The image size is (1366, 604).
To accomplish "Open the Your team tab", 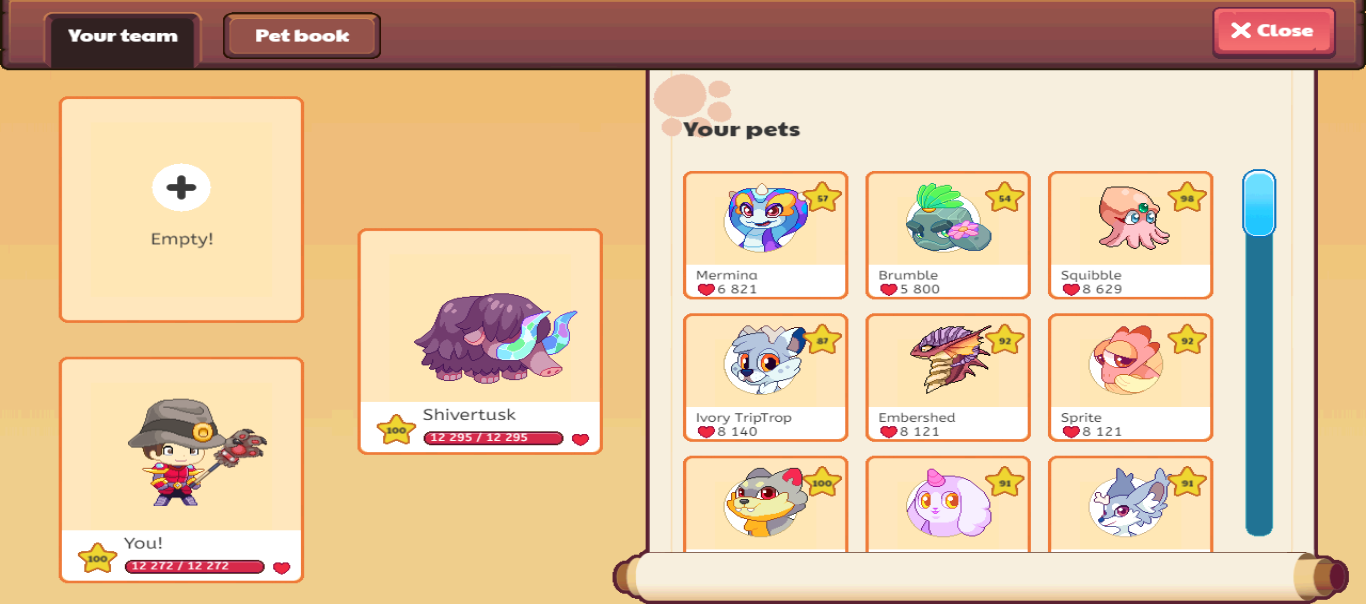I will [123, 37].
